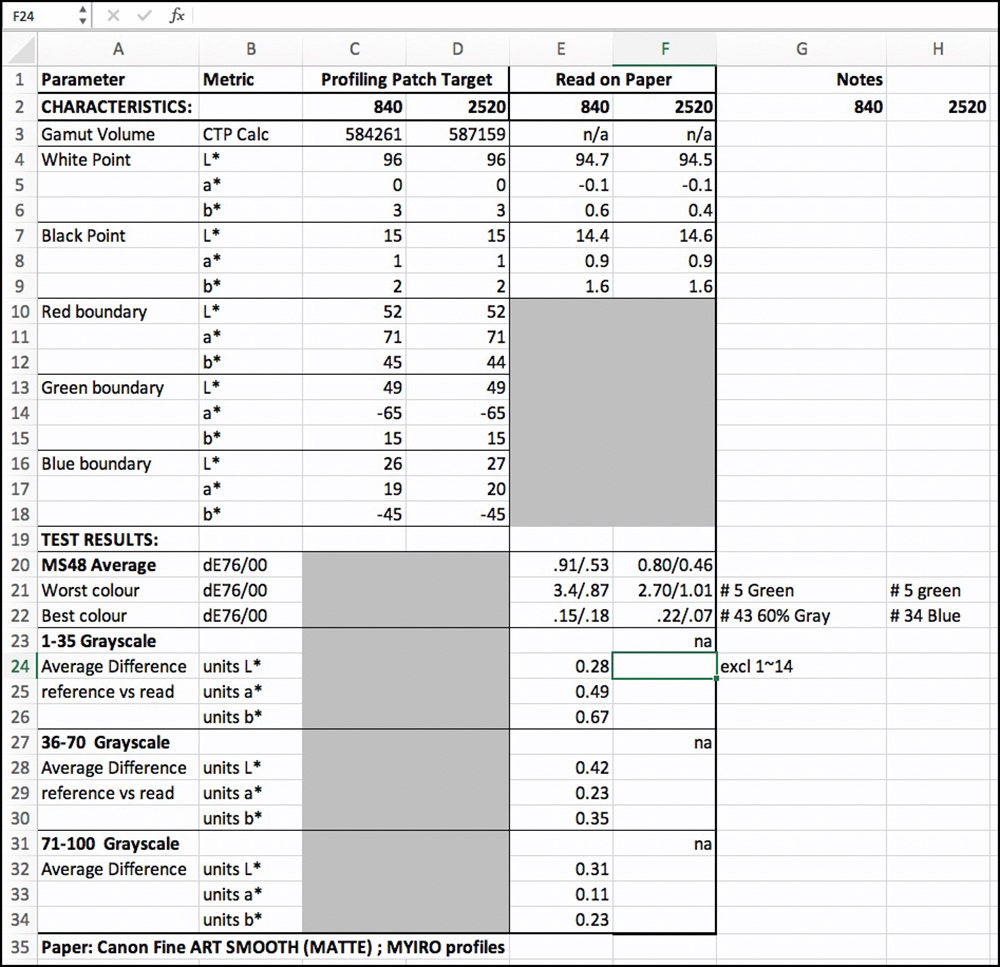
Task: Select row 24 via its row number
Action: tap(19, 666)
